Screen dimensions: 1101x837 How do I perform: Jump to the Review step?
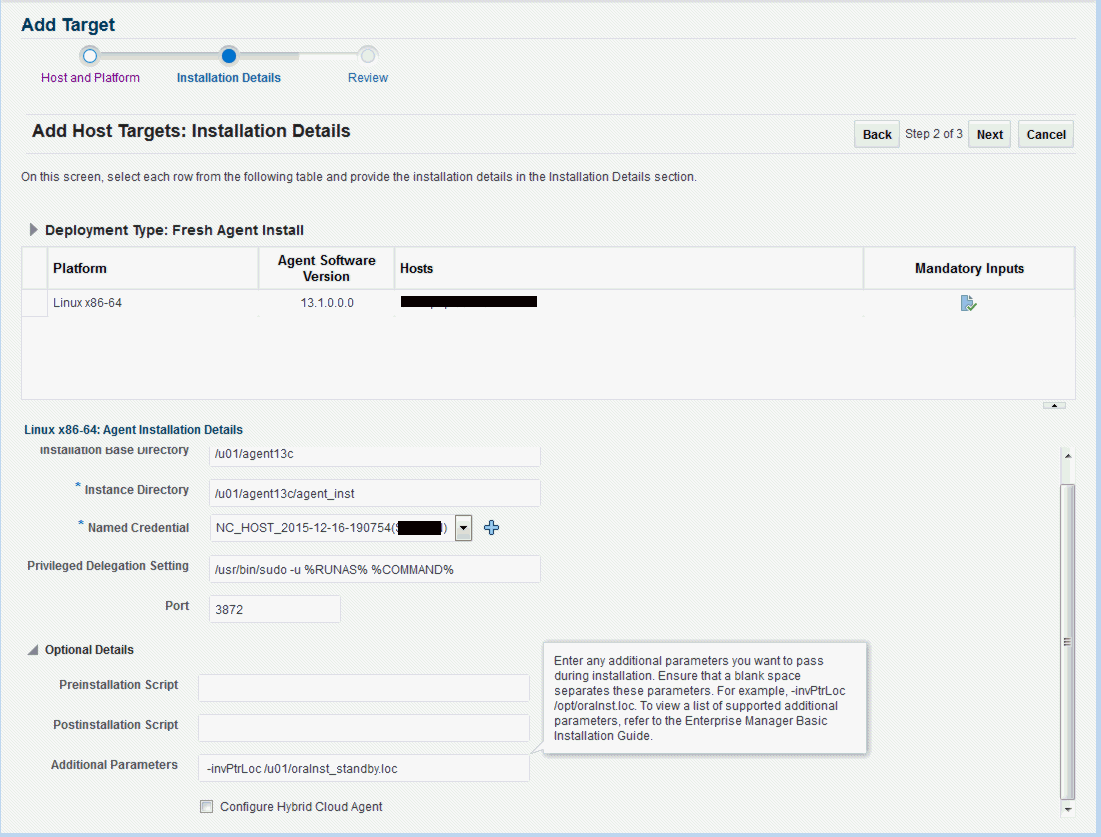[368, 78]
